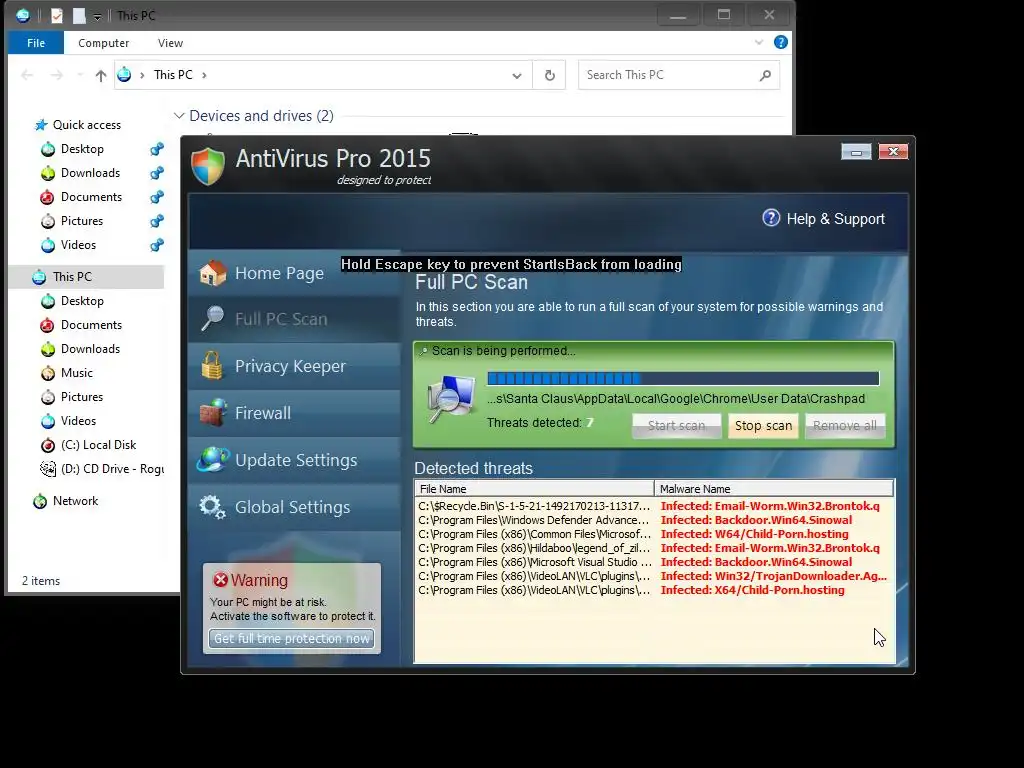This screenshot has width=1024, height=768.
Task: Click the scanning computer magnifier icon
Action: click(451, 399)
